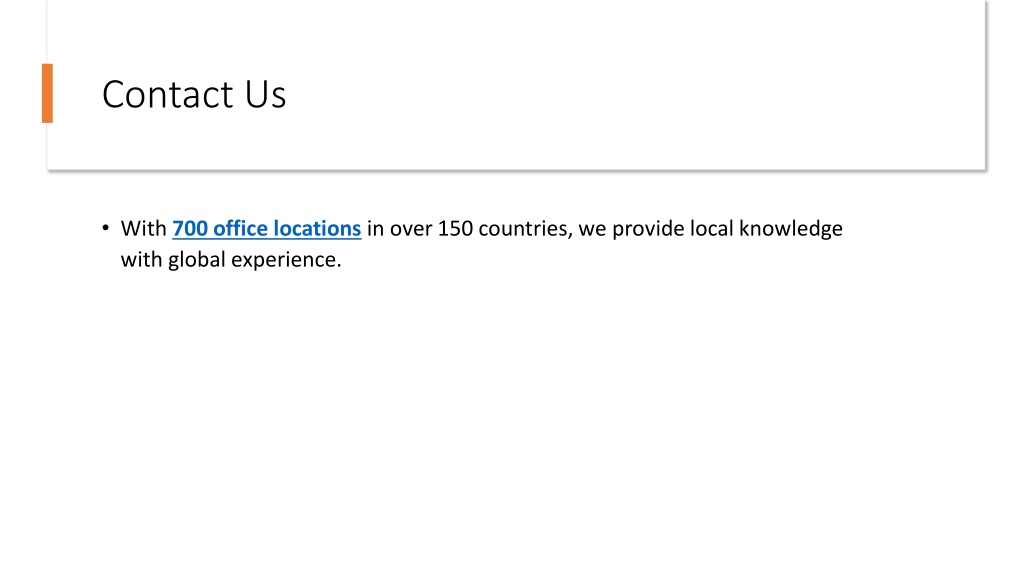
Task: Click the word countries in the sentence
Action: pos(523,229)
